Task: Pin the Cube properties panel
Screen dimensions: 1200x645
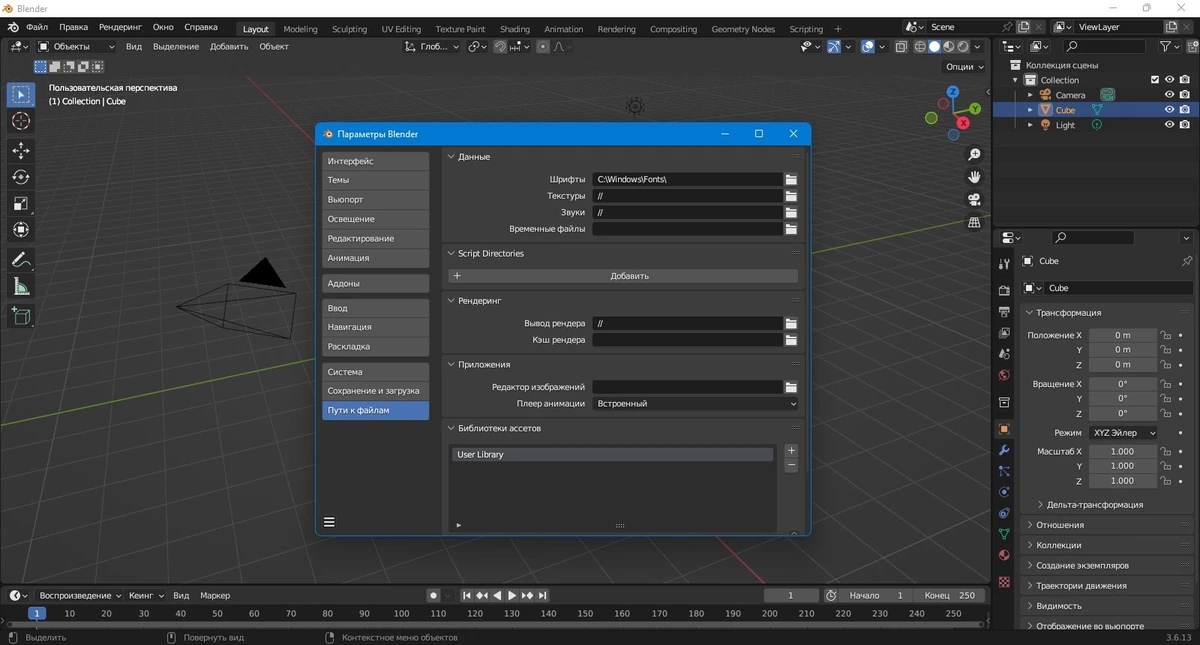Action: (1186, 261)
